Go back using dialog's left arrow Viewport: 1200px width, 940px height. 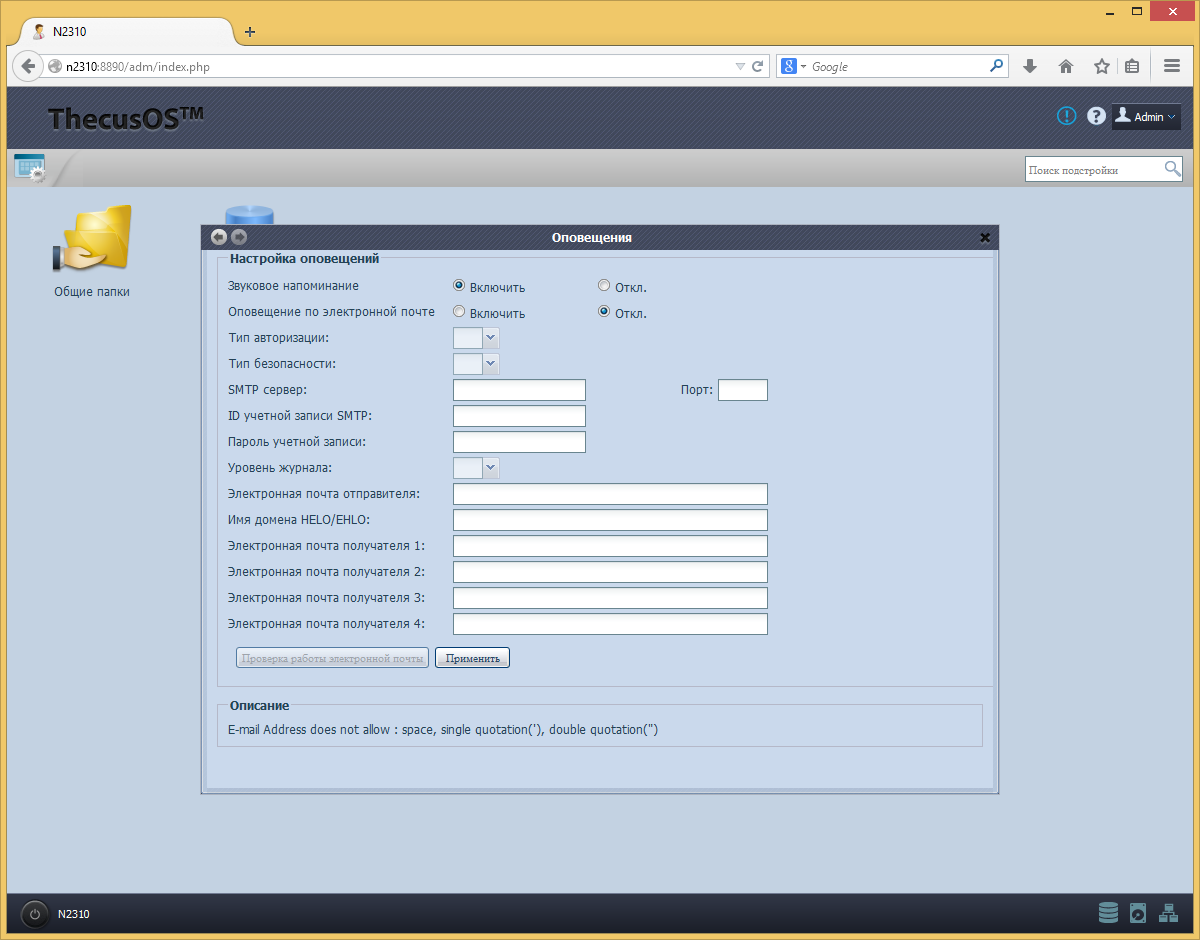(x=219, y=237)
